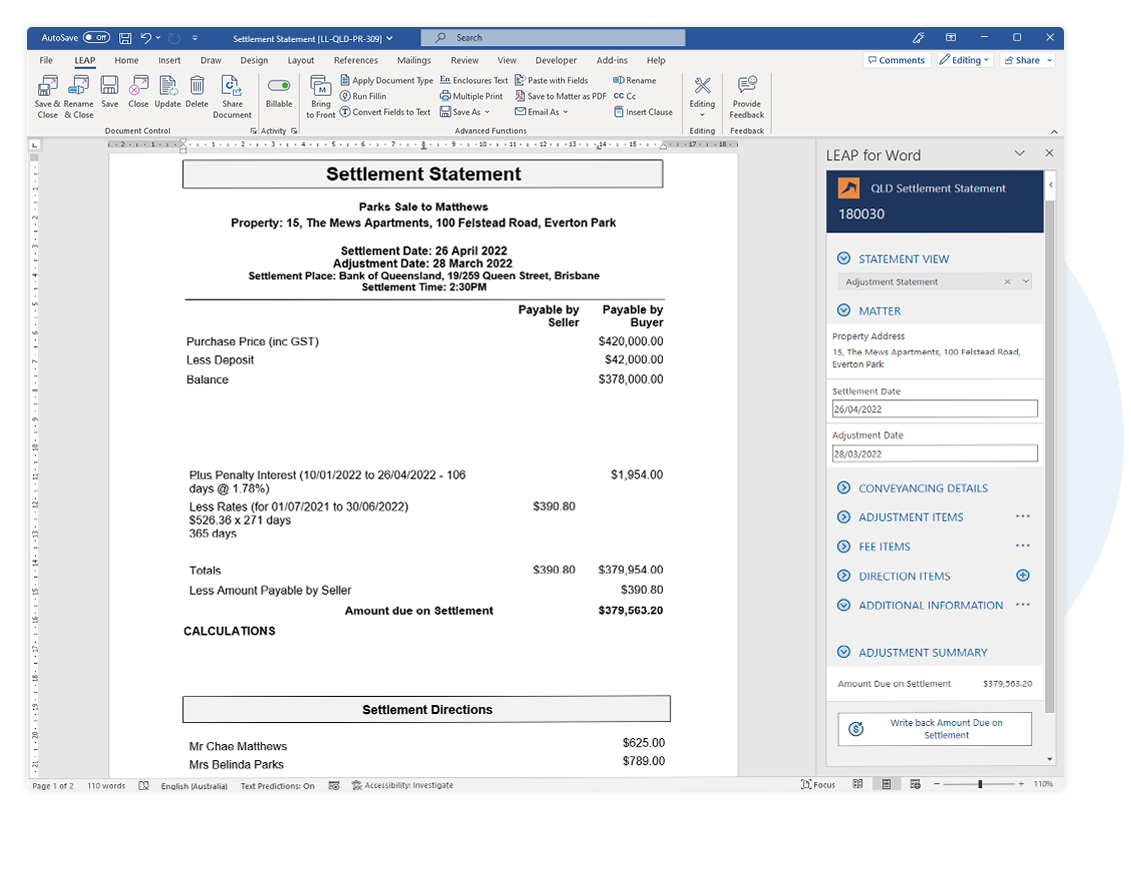The image size is (1131, 873).
Task: Add a Direction Item with plus icon
Action: pos(1023,576)
